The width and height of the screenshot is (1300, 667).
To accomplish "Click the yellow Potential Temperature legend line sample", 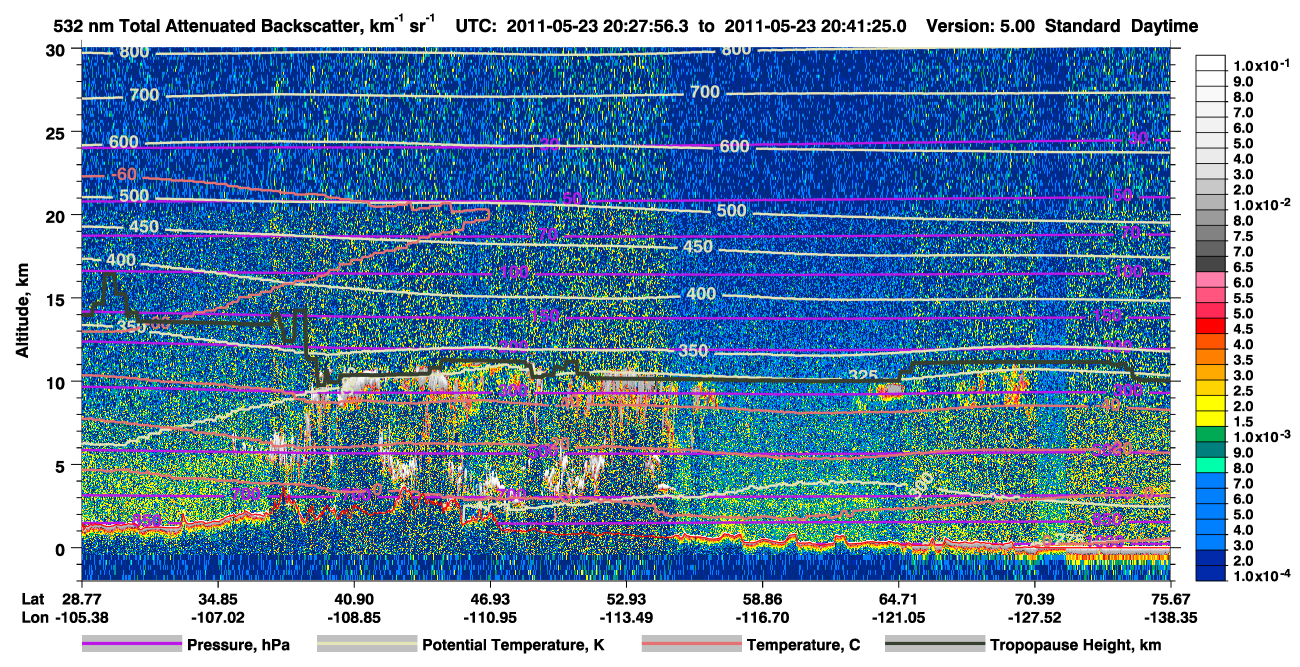I will pyautogui.click(x=365, y=645).
